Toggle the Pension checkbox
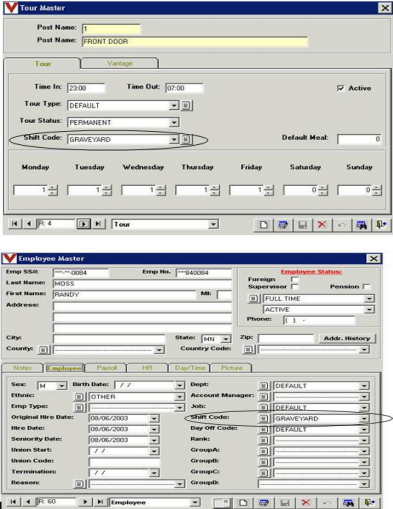This screenshot has height=509, width=393. pyautogui.click(x=366, y=286)
